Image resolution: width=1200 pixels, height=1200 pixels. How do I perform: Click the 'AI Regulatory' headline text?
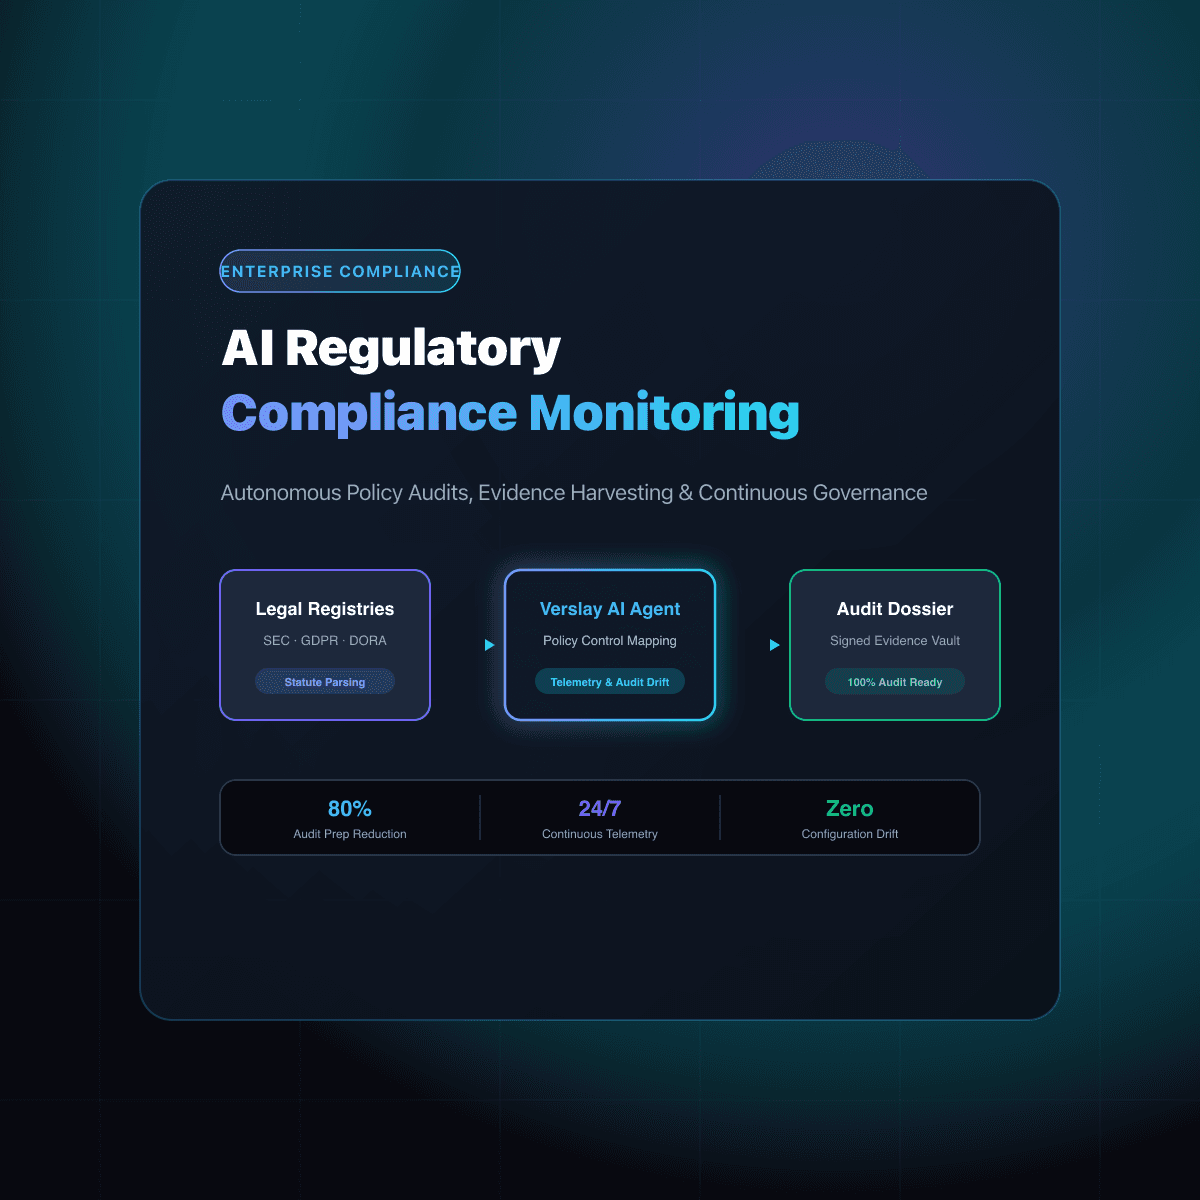[x=391, y=350]
